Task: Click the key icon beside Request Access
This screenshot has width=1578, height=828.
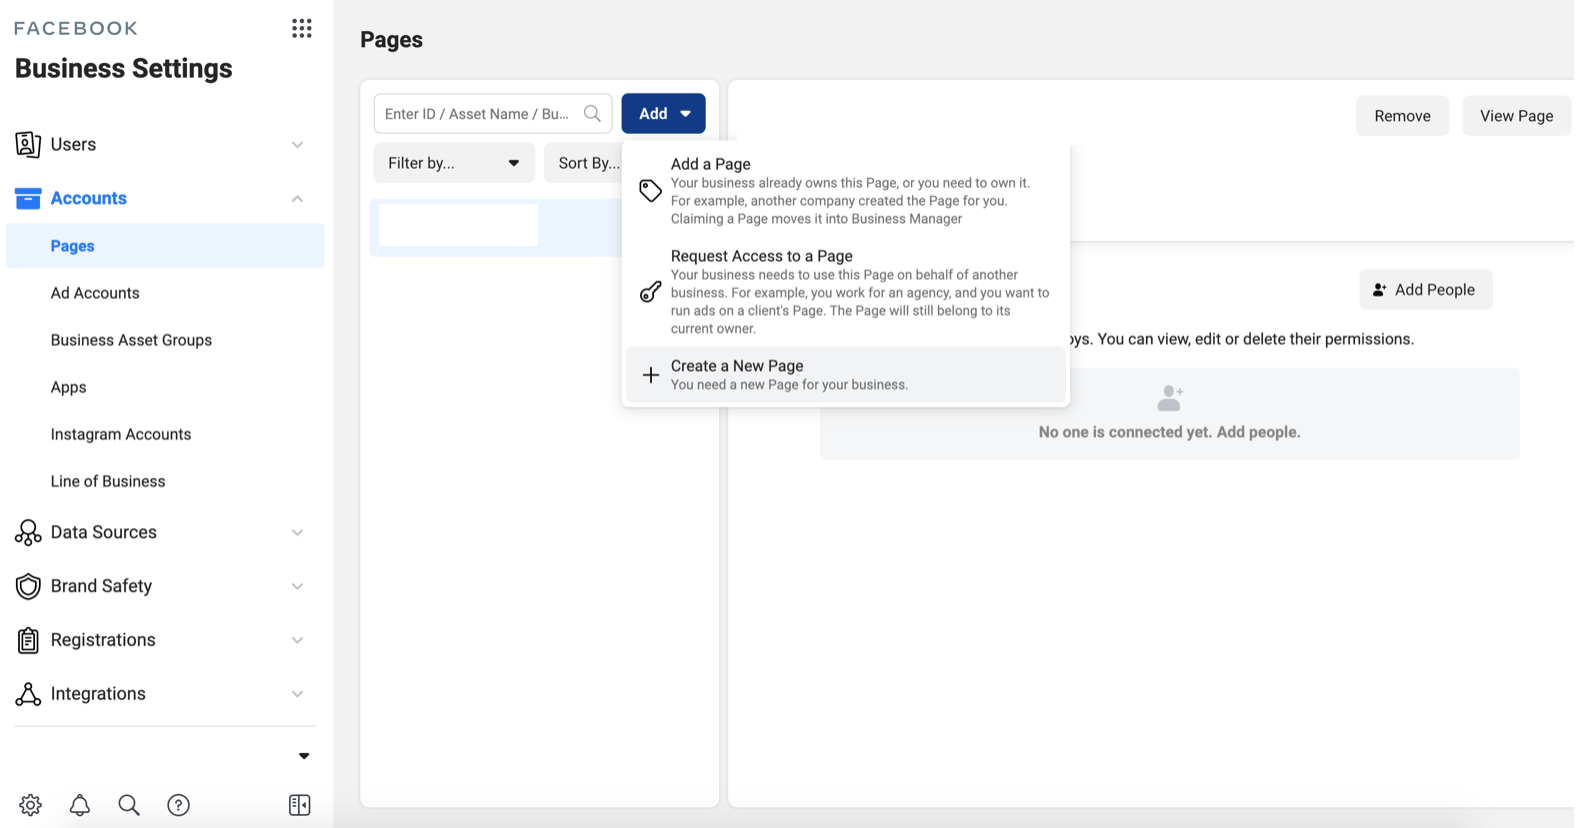Action: click(650, 291)
